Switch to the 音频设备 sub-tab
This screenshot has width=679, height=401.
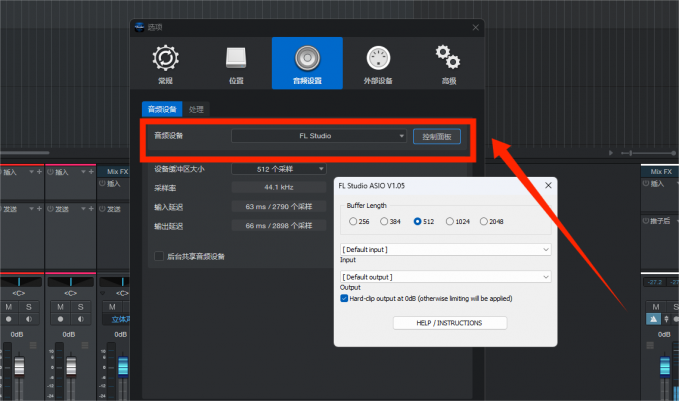click(162, 109)
